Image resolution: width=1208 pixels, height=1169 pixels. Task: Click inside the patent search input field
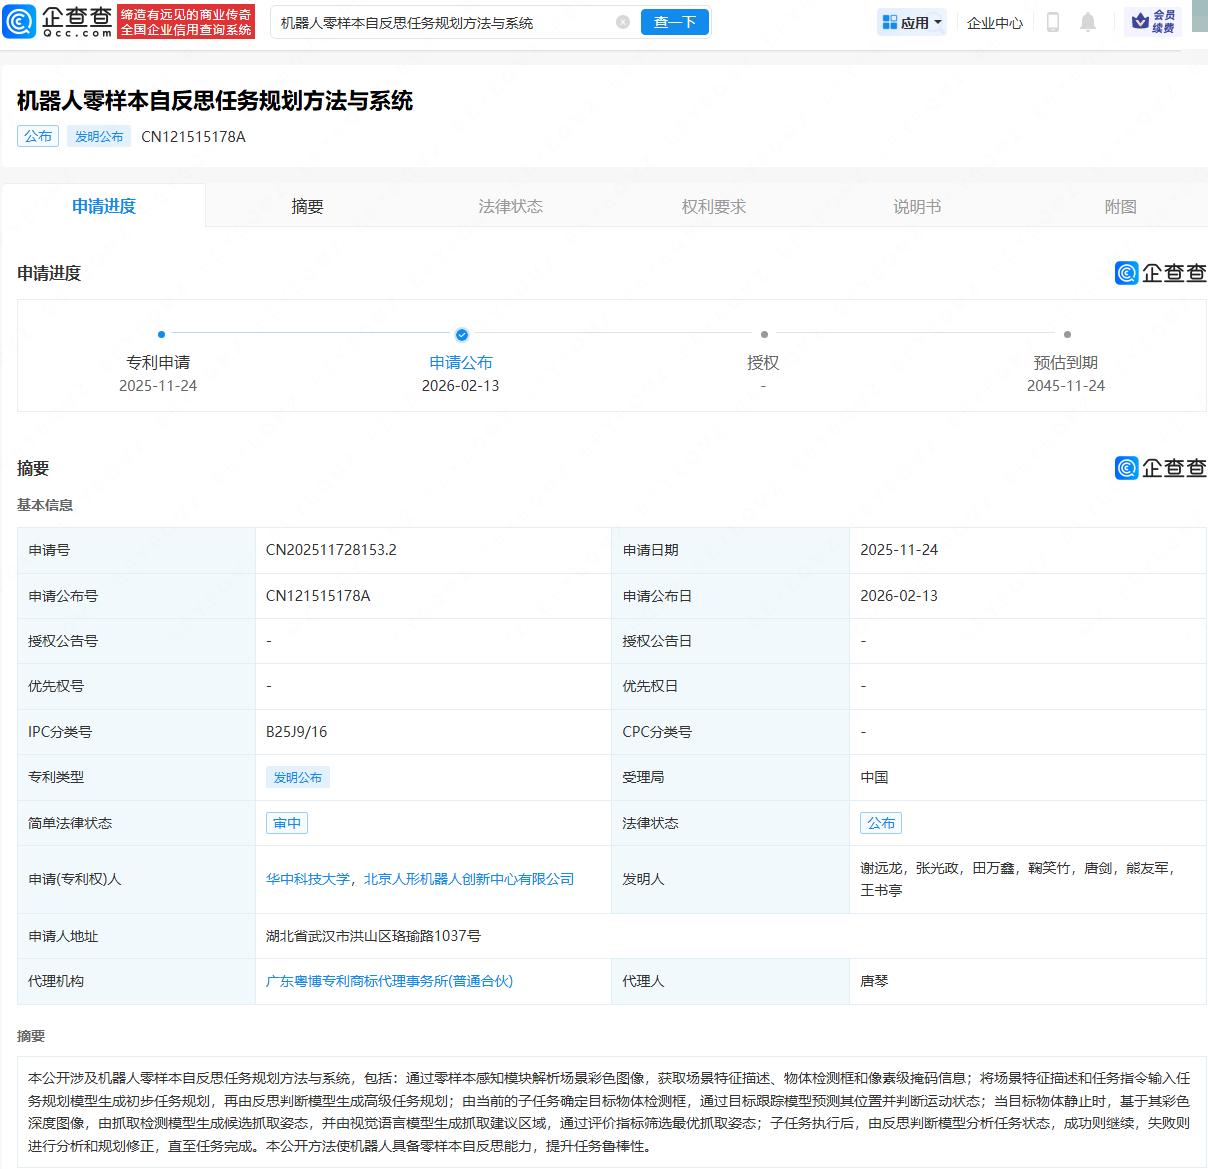pos(430,21)
